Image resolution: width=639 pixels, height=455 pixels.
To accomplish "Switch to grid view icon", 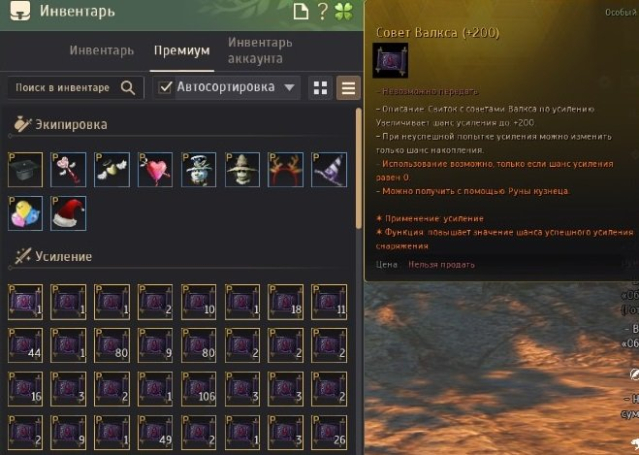I will coord(320,88).
